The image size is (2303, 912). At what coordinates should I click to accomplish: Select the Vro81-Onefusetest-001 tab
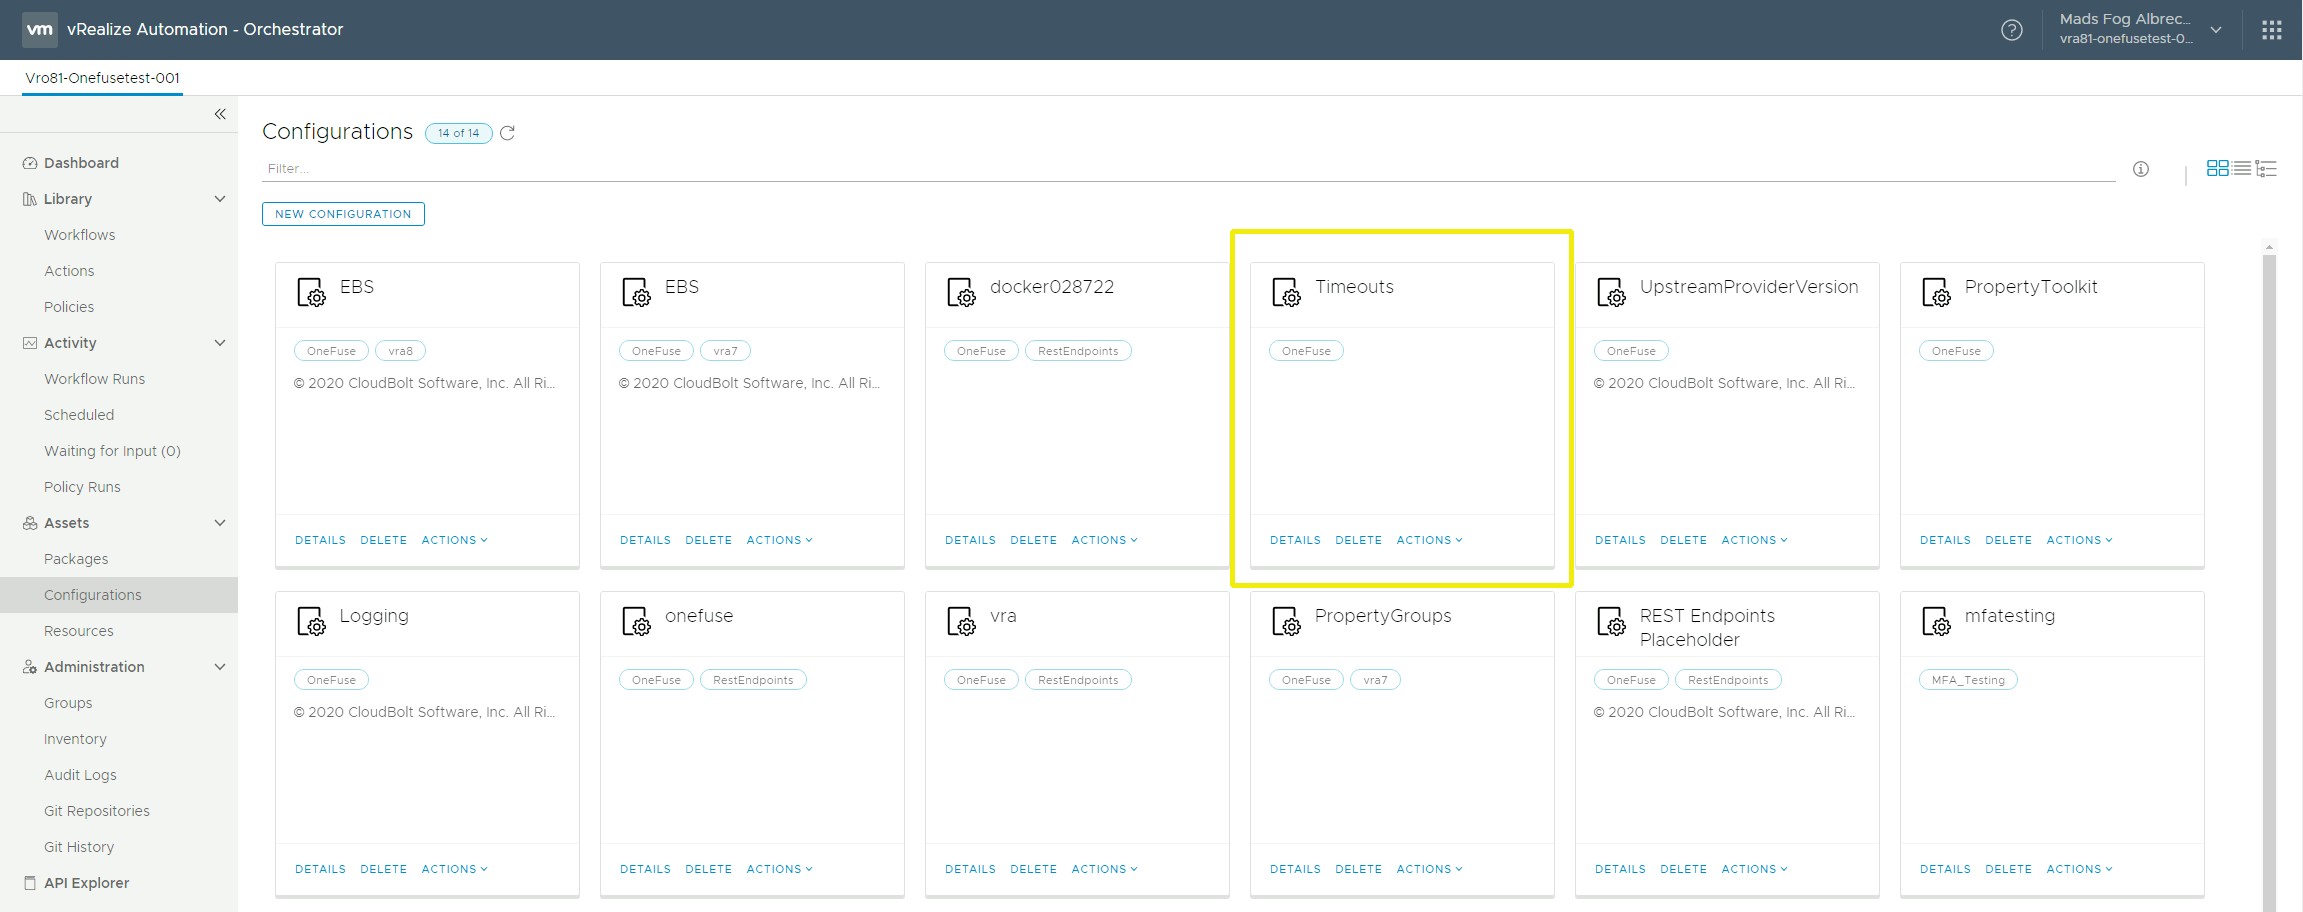[102, 78]
